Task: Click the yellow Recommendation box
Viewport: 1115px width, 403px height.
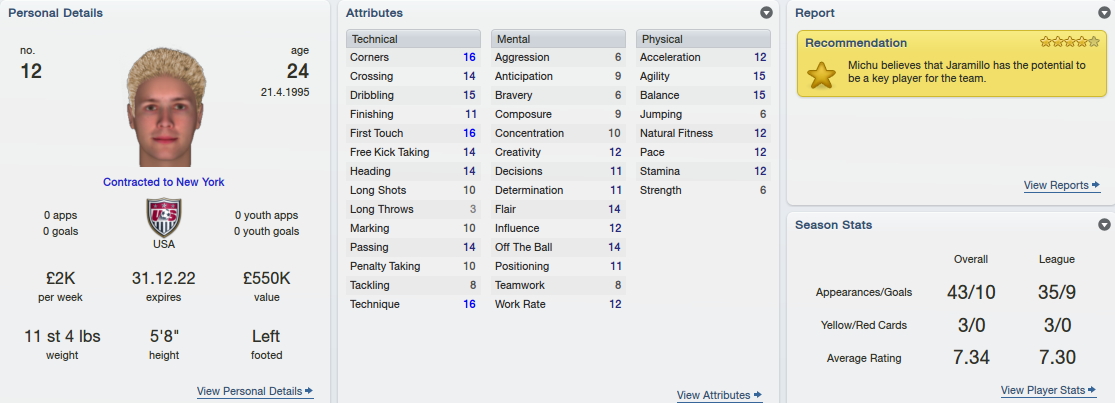Action: [951, 63]
